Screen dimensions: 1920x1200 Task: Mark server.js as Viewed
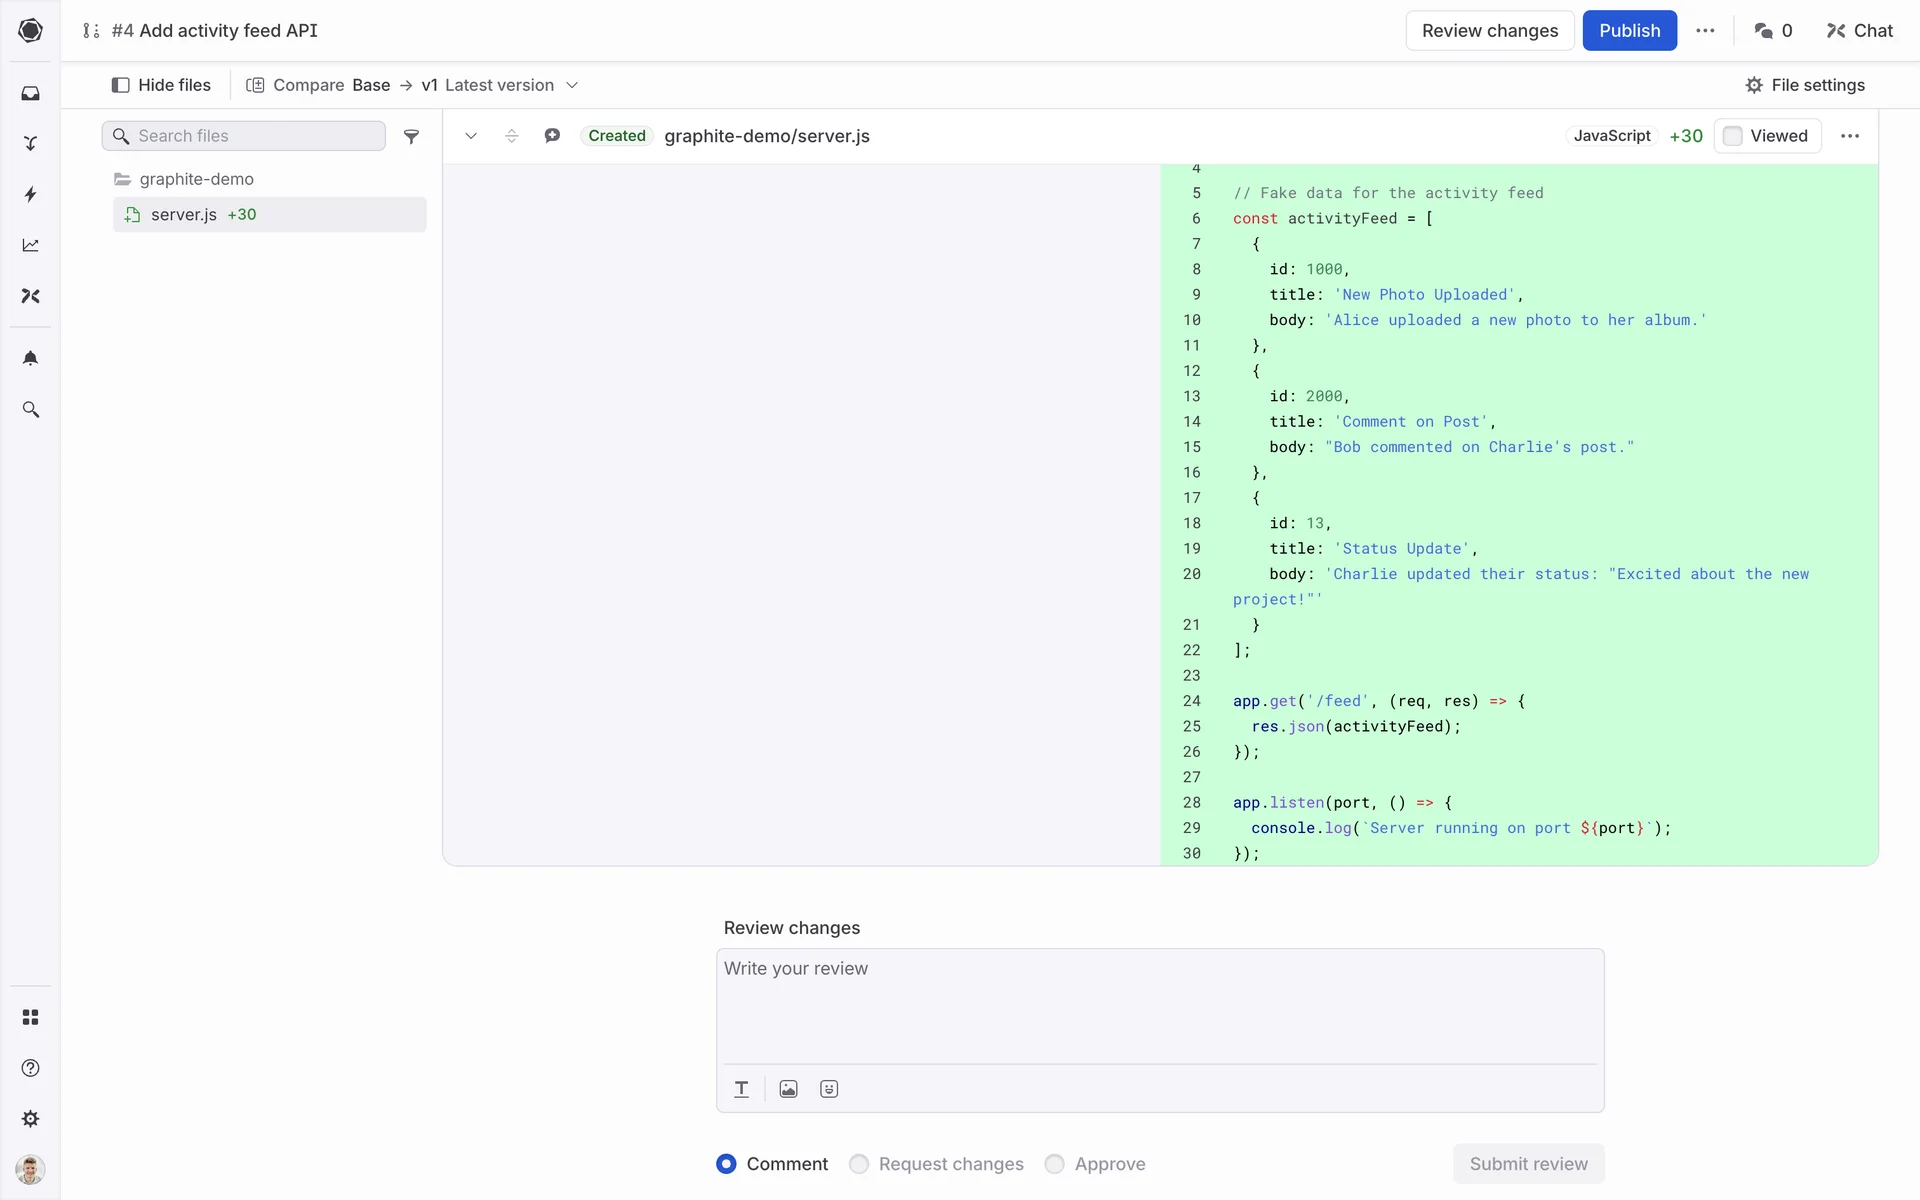coord(1733,136)
